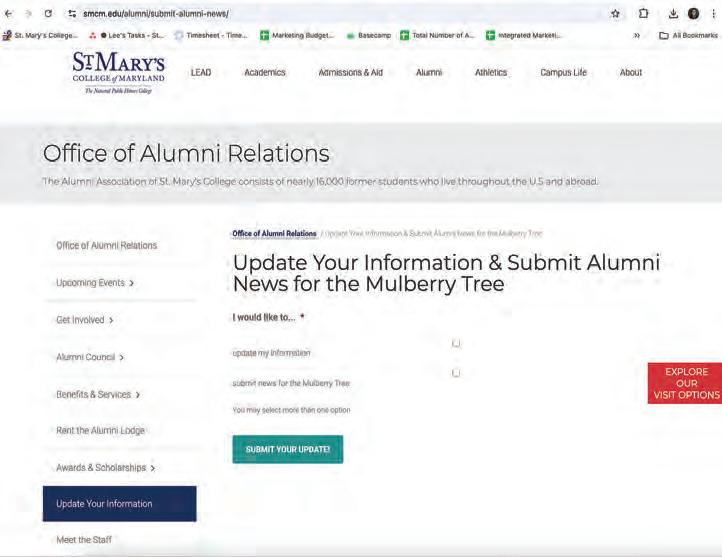Click the red Explore Our Visit Options tab
722x557 pixels.
686,383
